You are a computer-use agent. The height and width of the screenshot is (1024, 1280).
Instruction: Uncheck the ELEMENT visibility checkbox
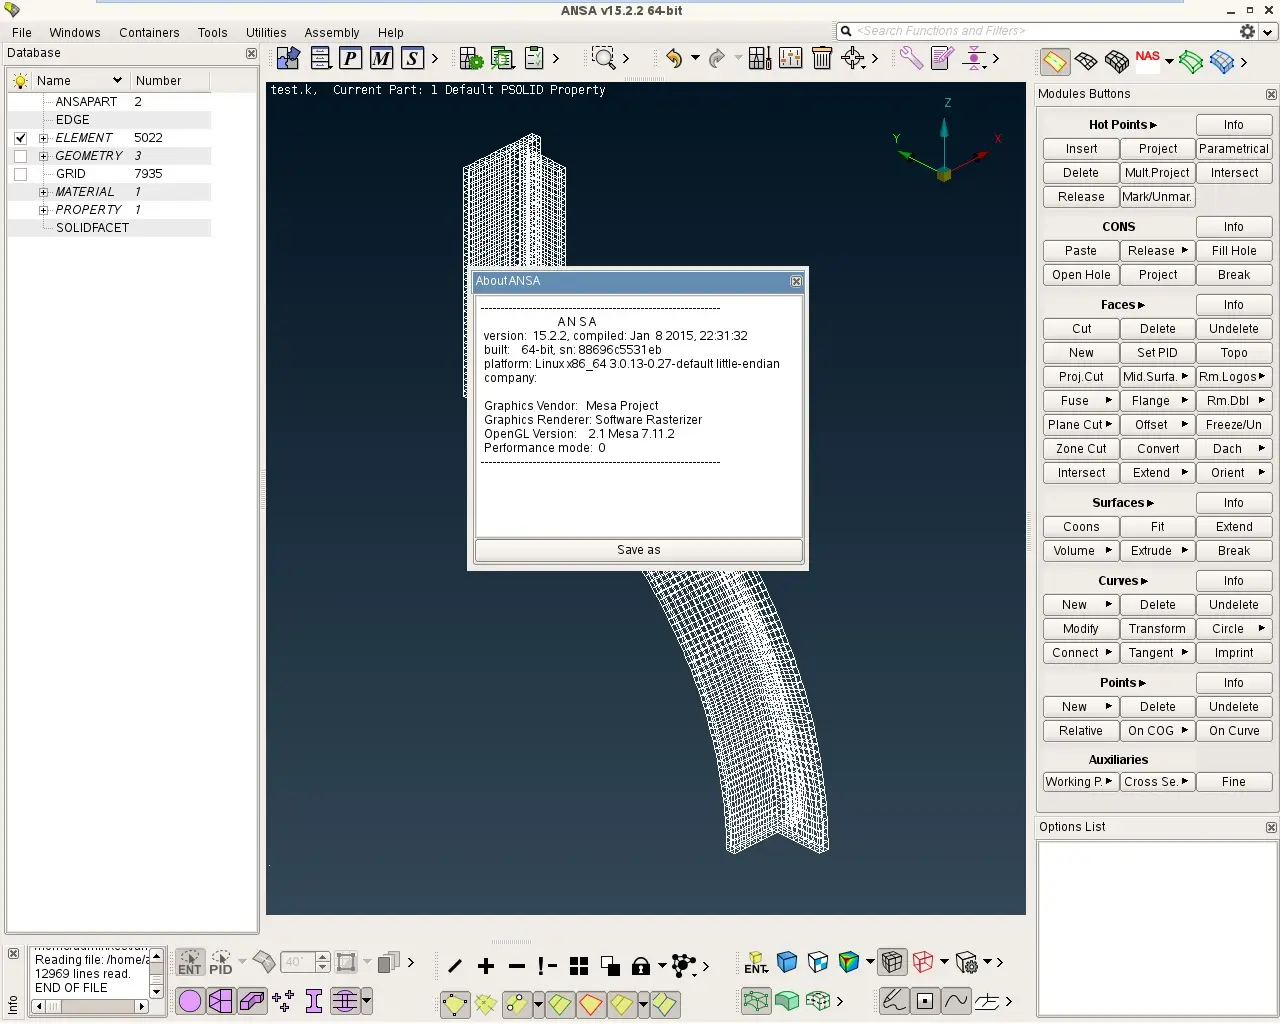20,138
